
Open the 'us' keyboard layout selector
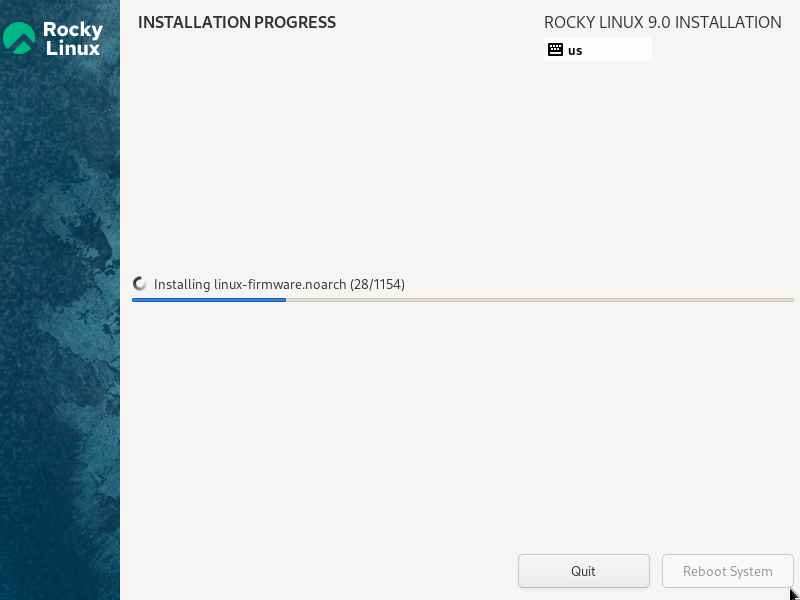click(597, 48)
